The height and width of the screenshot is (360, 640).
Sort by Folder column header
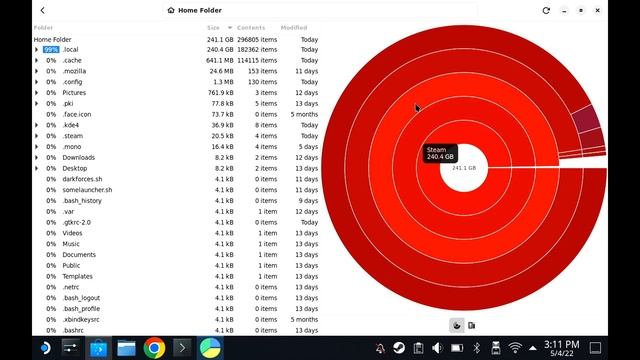(x=43, y=28)
